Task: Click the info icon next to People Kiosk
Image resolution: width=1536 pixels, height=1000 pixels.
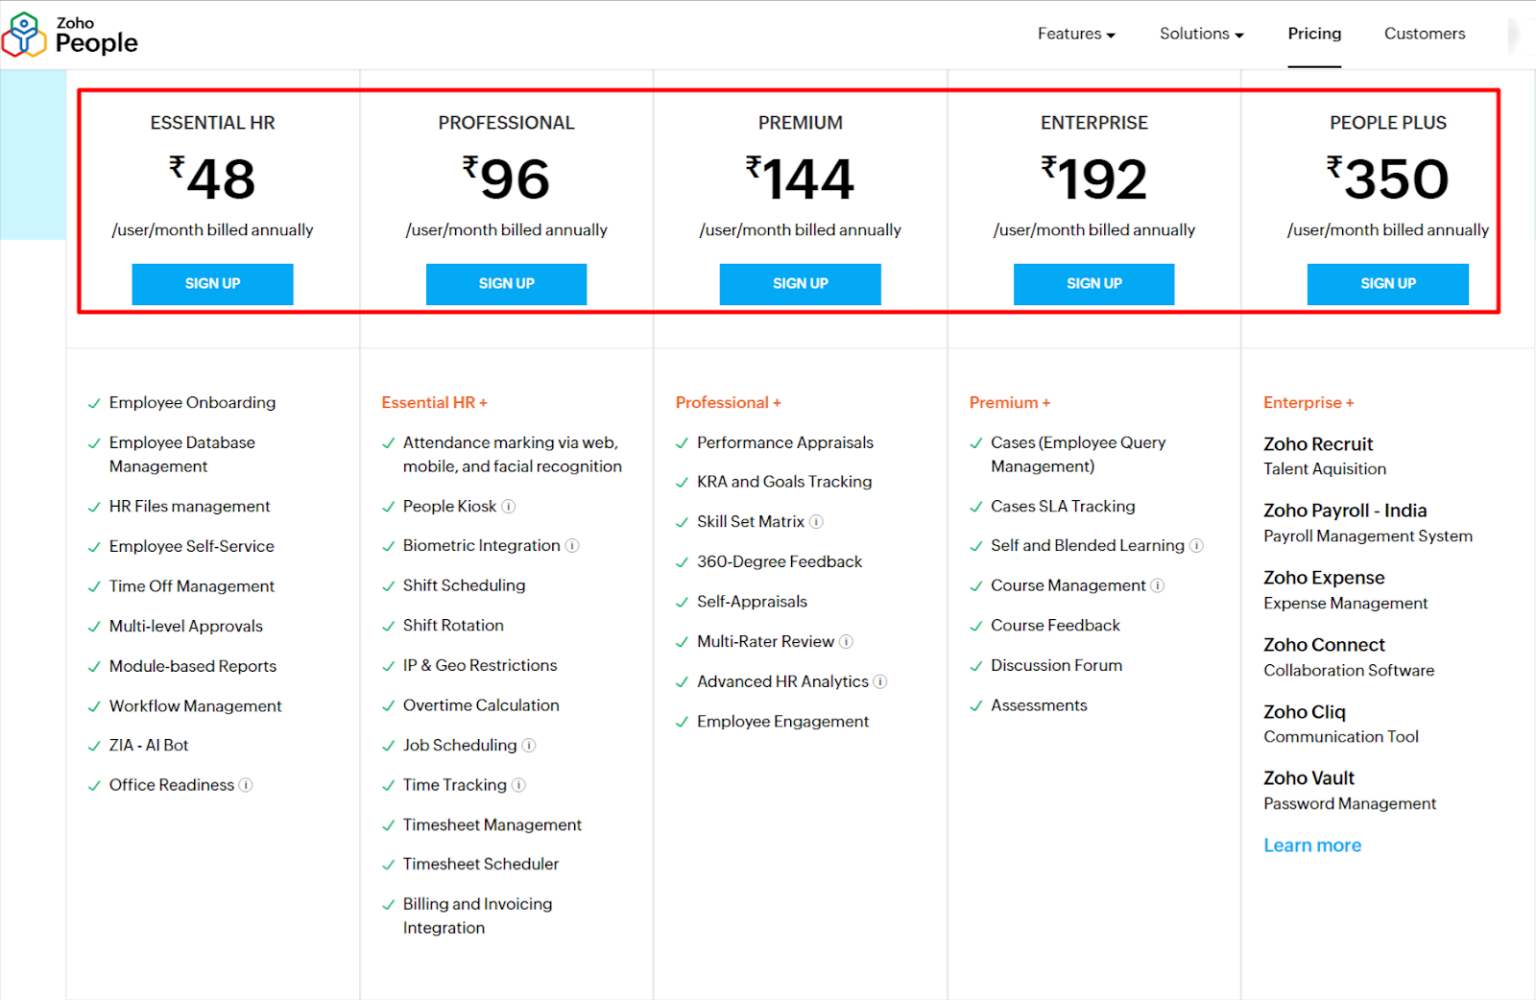Action: coord(510,506)
